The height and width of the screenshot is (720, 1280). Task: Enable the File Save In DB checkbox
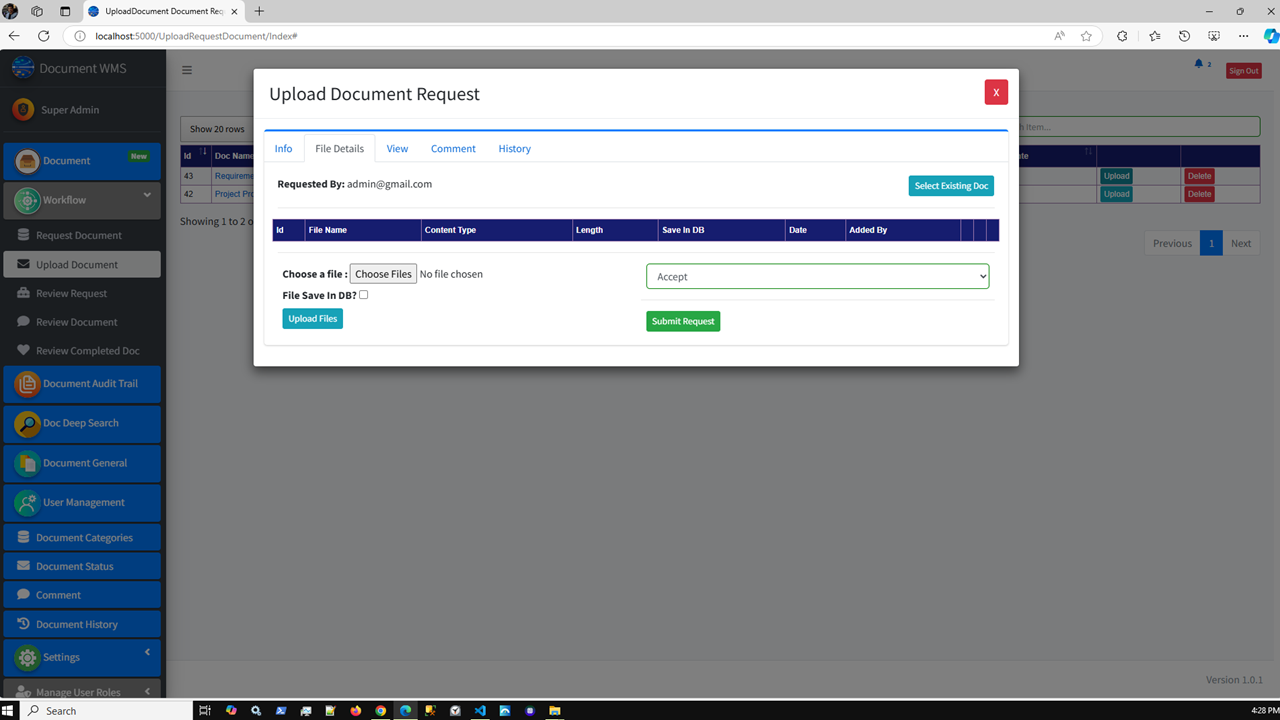coord(363,294)
